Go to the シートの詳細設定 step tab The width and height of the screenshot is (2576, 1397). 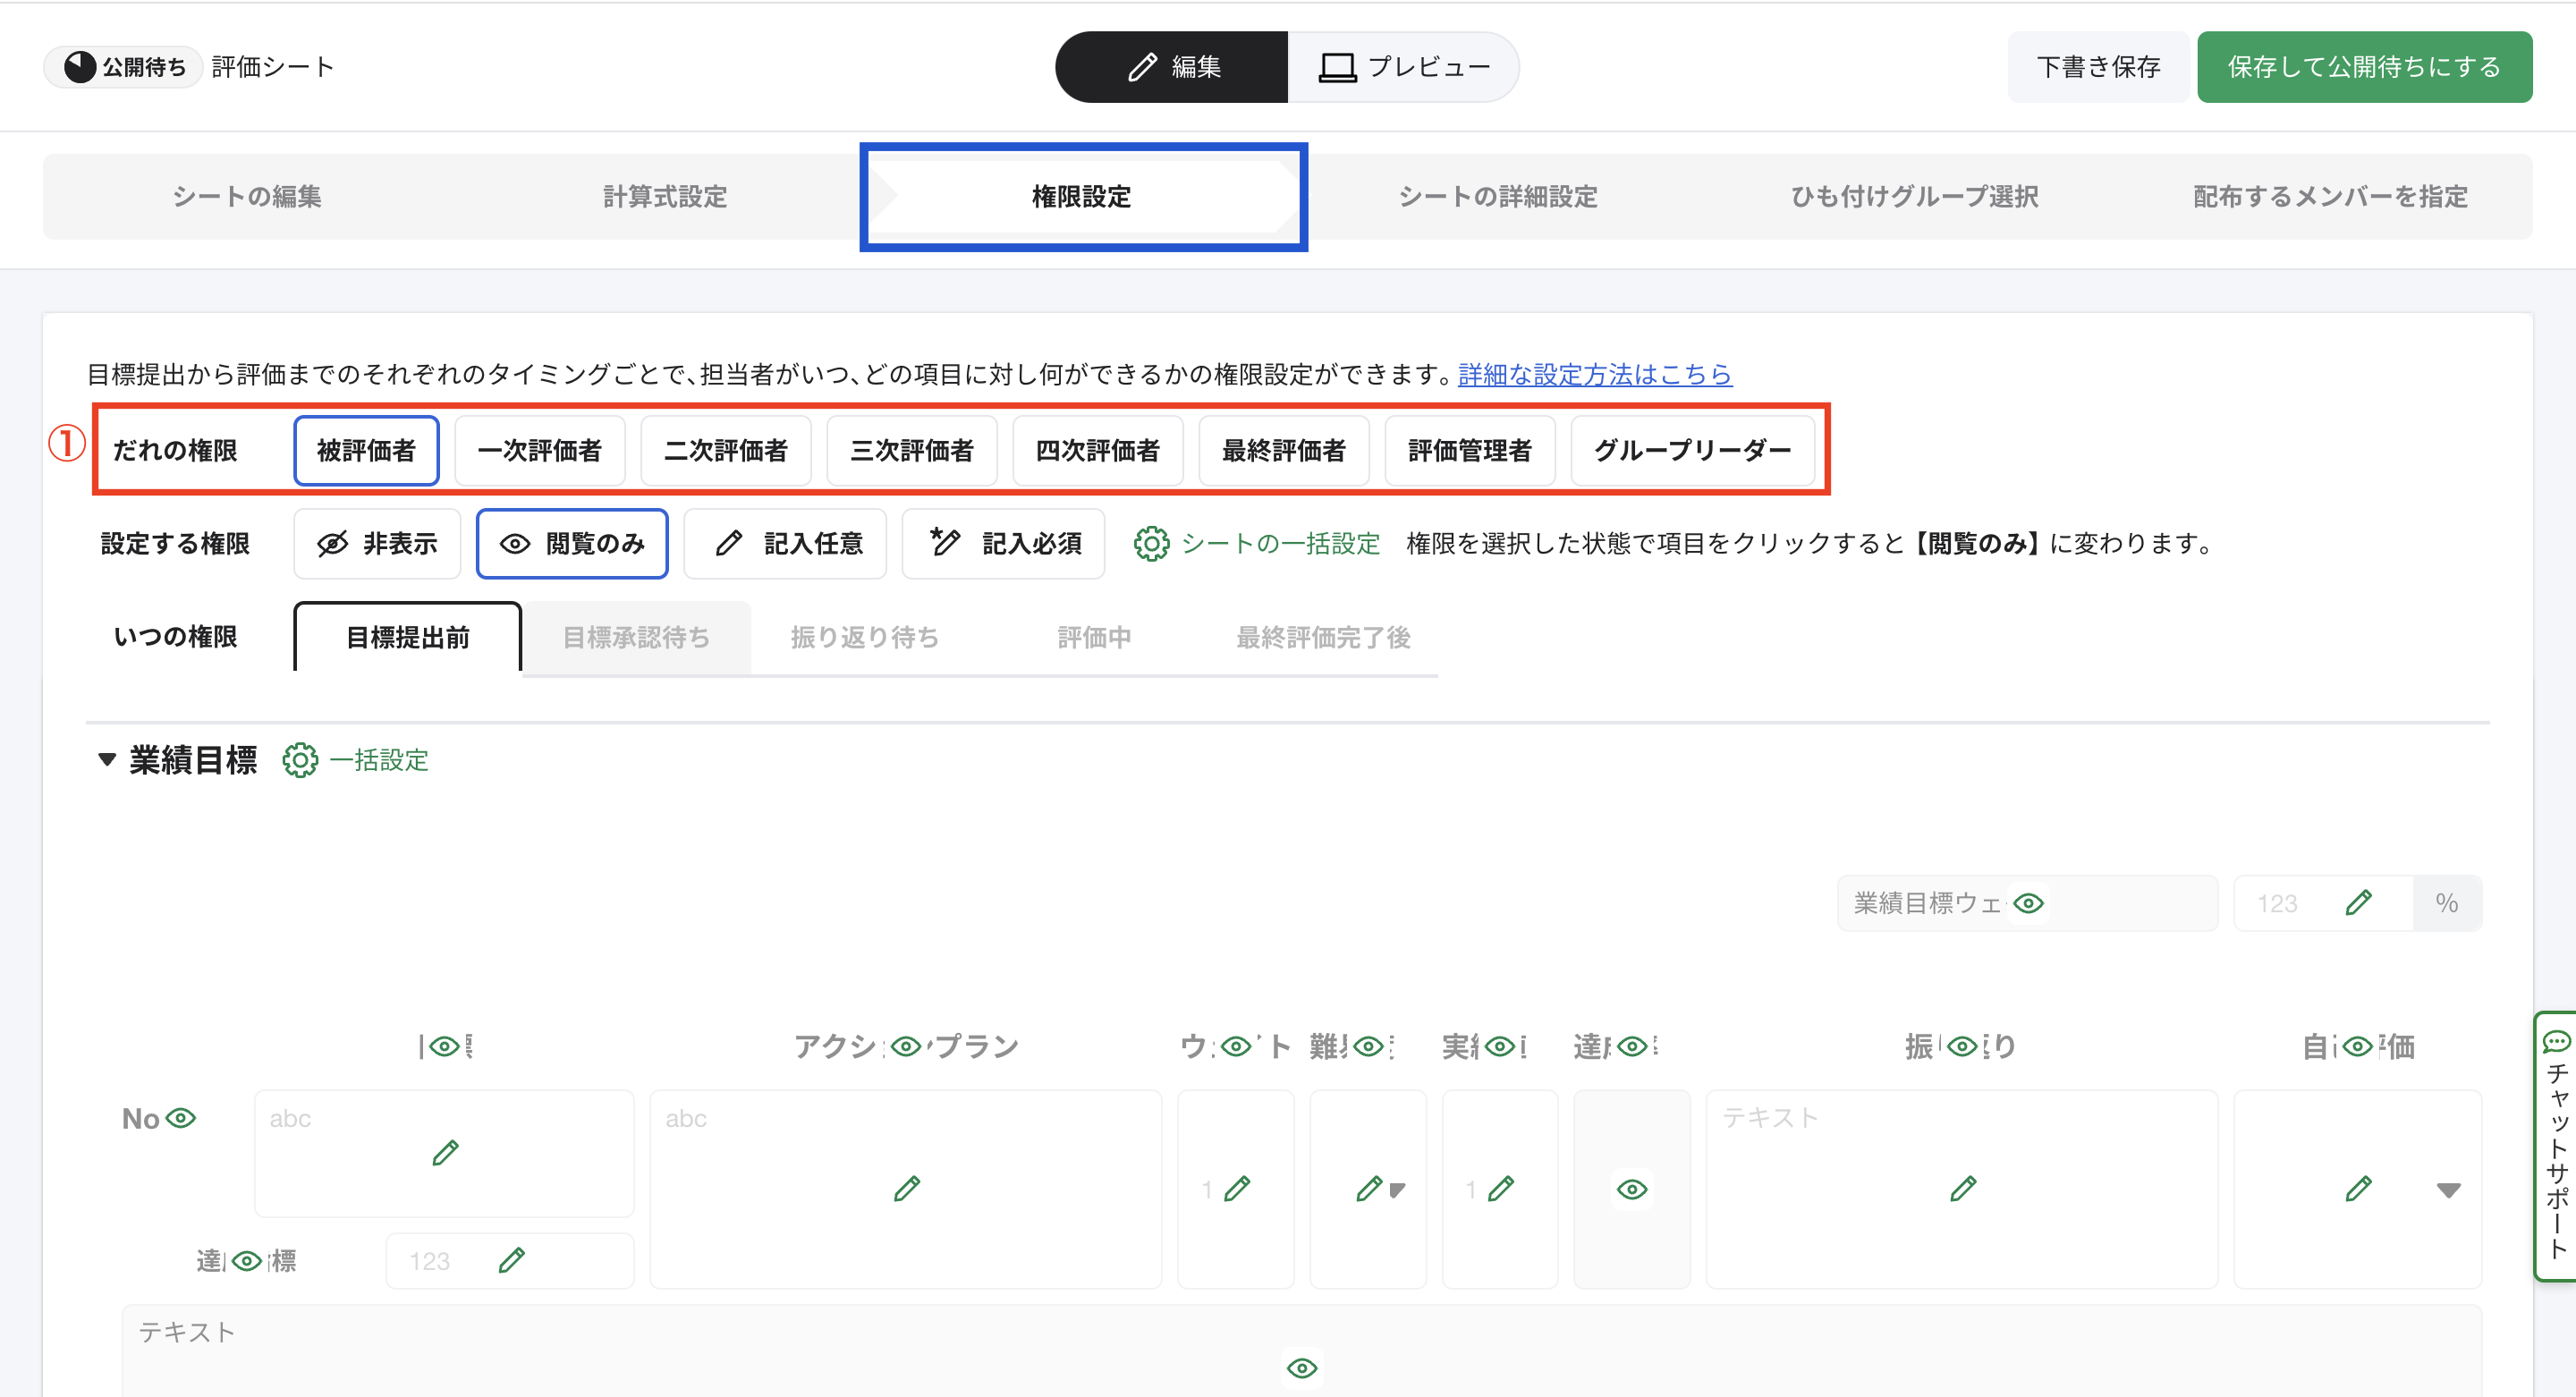(1497, 196)
